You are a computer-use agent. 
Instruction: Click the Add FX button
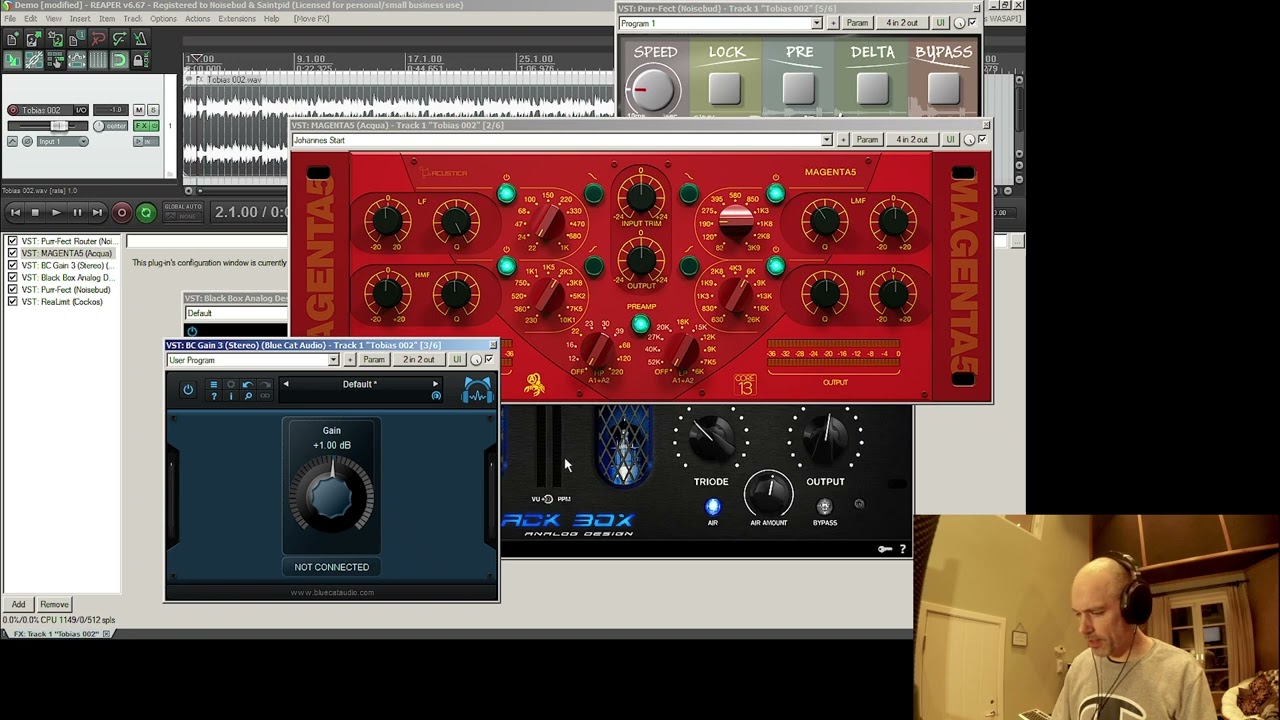[x=18, y=604]
